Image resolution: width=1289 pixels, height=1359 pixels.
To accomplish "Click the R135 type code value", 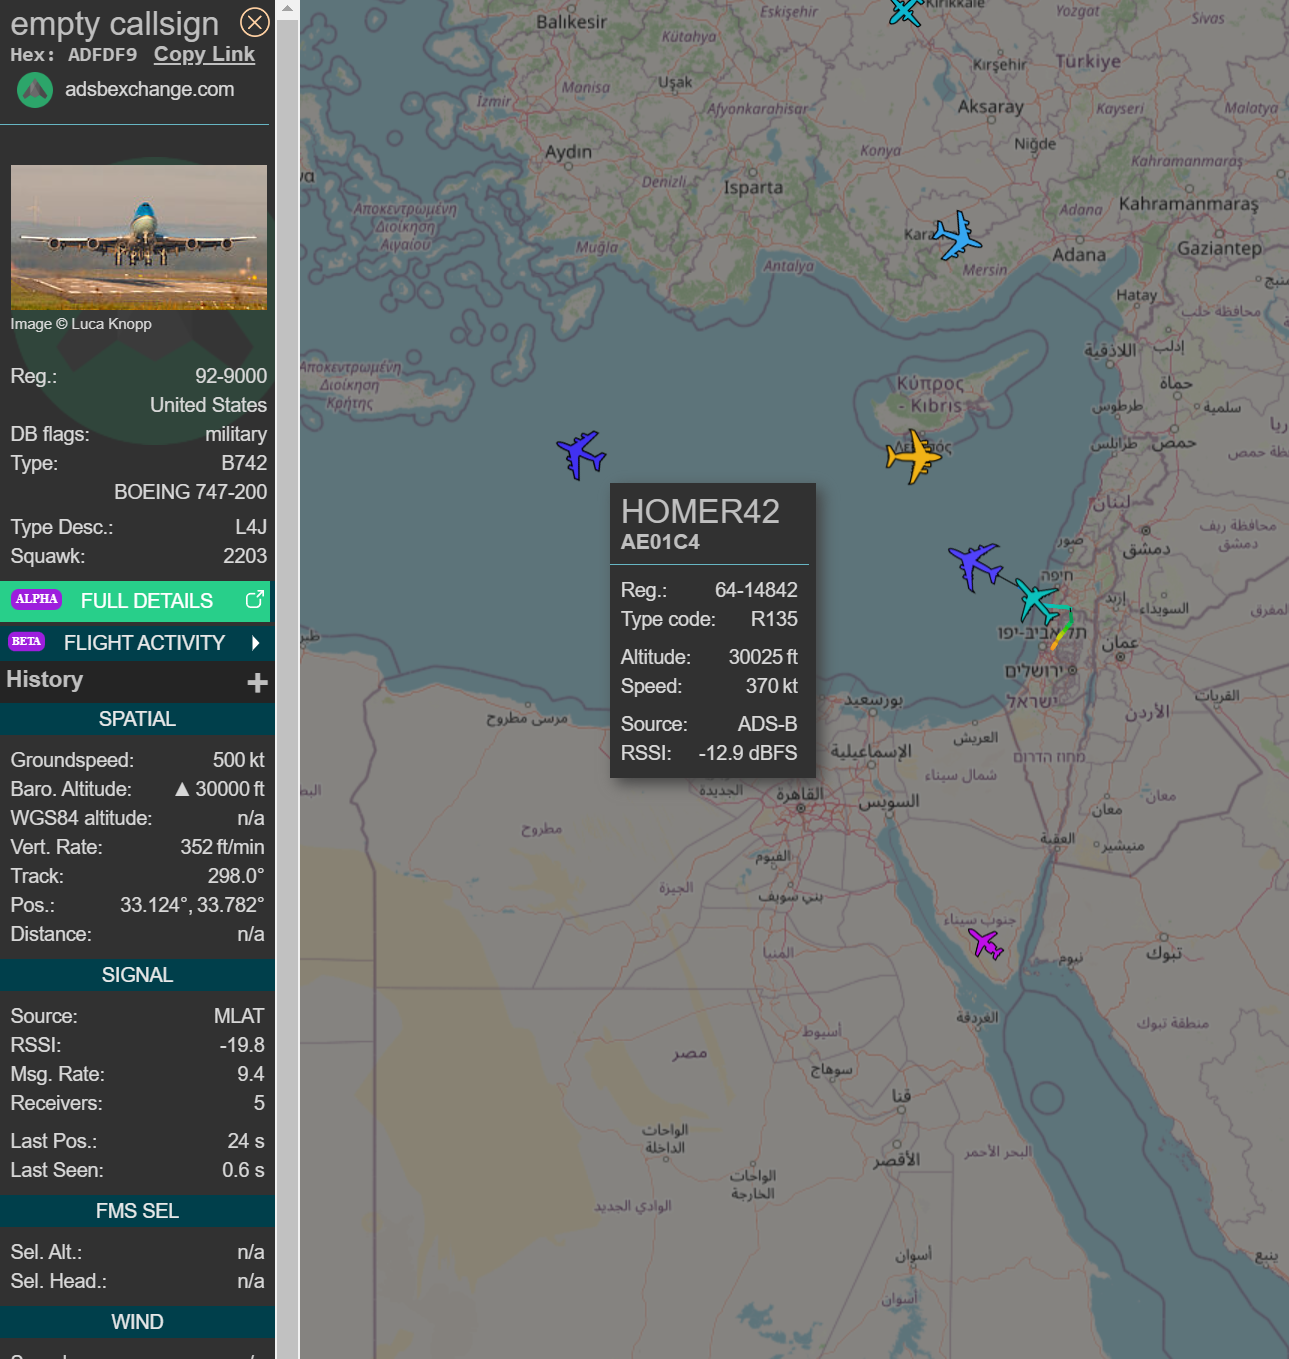I will coord(774,619).
